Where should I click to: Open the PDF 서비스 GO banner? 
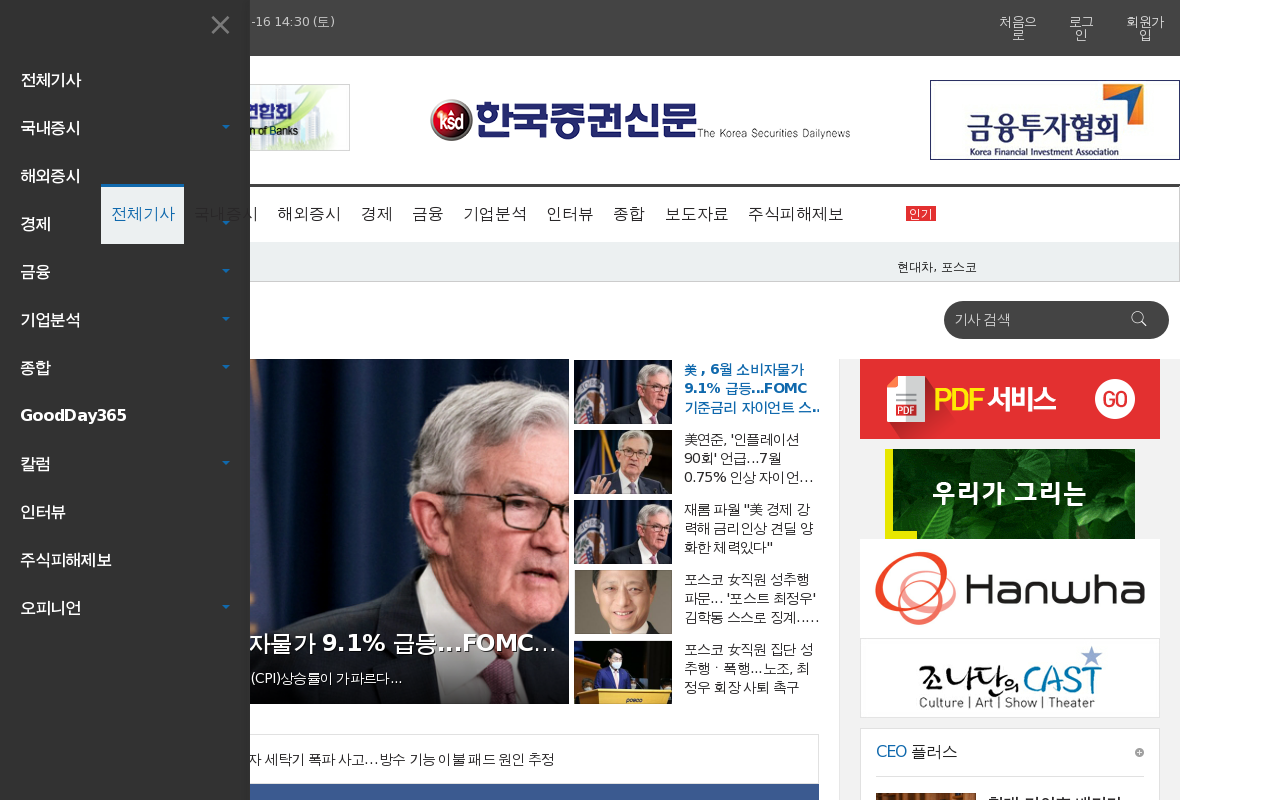(1010, 399)
